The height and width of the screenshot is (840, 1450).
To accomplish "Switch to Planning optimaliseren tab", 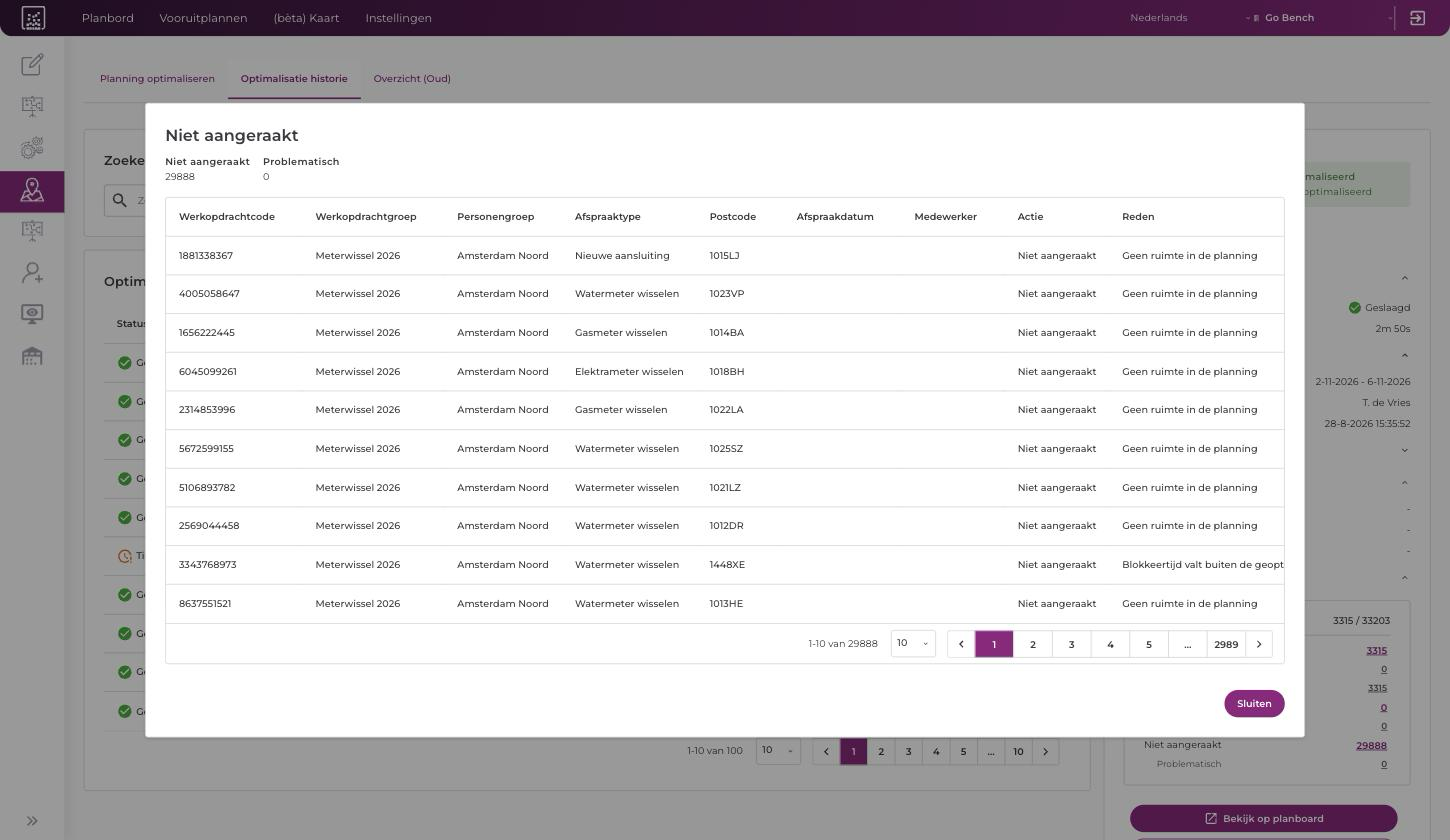I will click(x=157, y=79).
